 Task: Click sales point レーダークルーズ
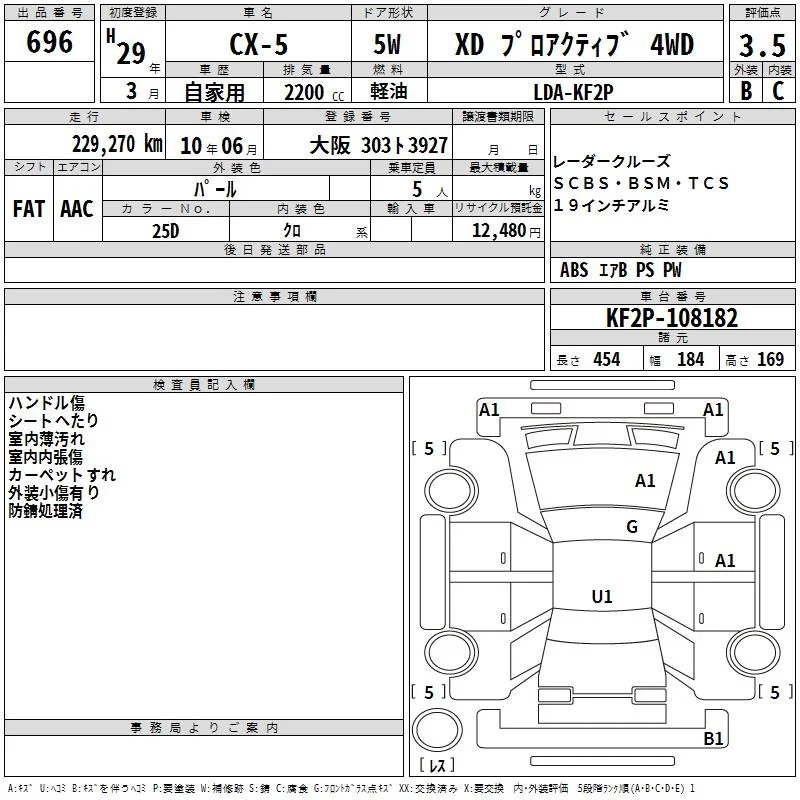tap(611, 162)
